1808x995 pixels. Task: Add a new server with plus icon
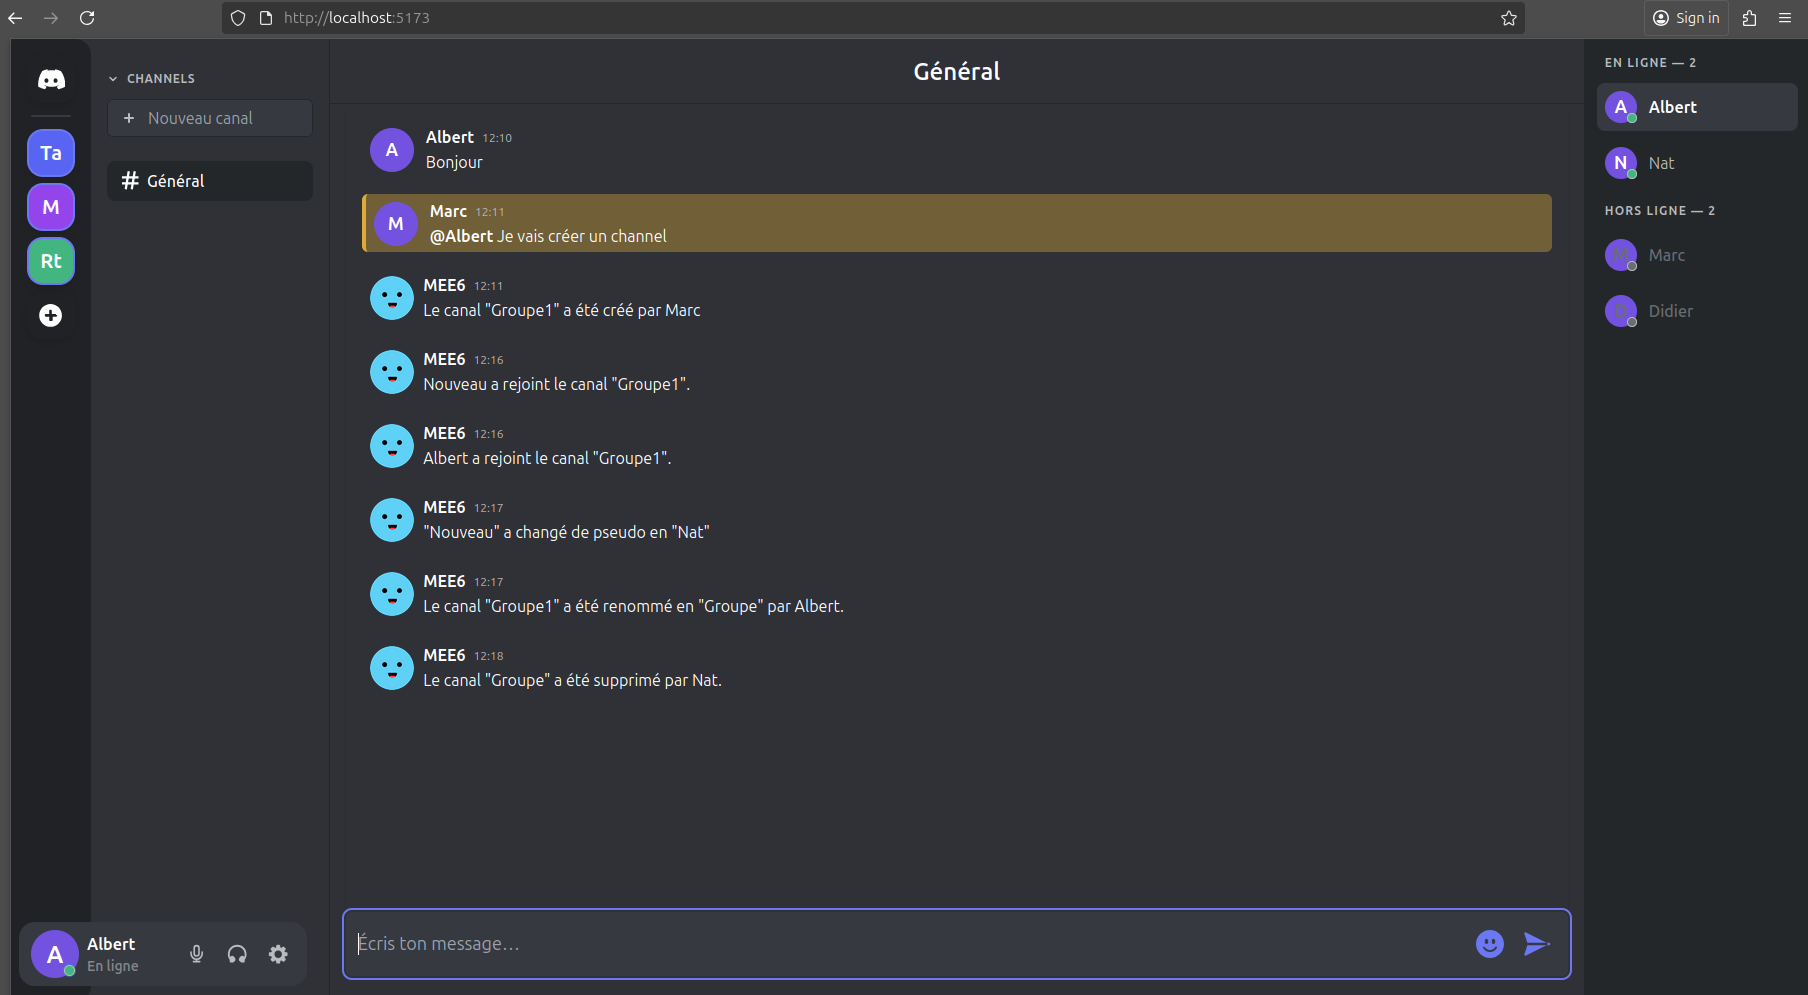[x=51, y=316]
